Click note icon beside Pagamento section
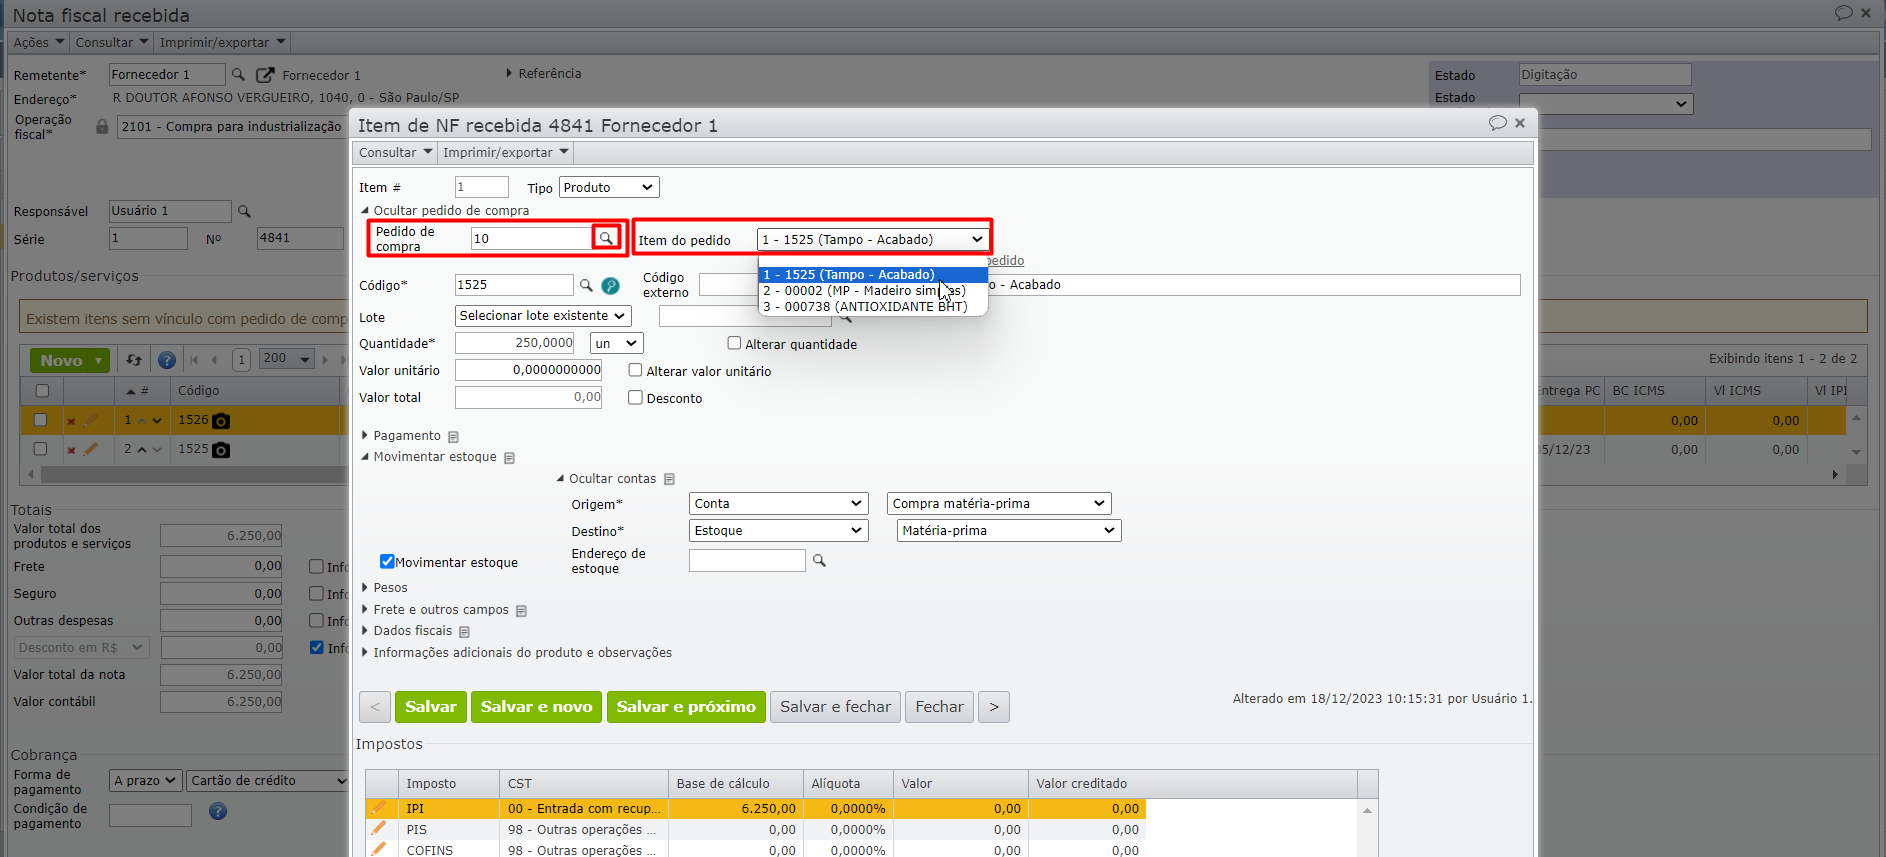Viewport: 1886px width, 857px height. (x=453, y=437)
